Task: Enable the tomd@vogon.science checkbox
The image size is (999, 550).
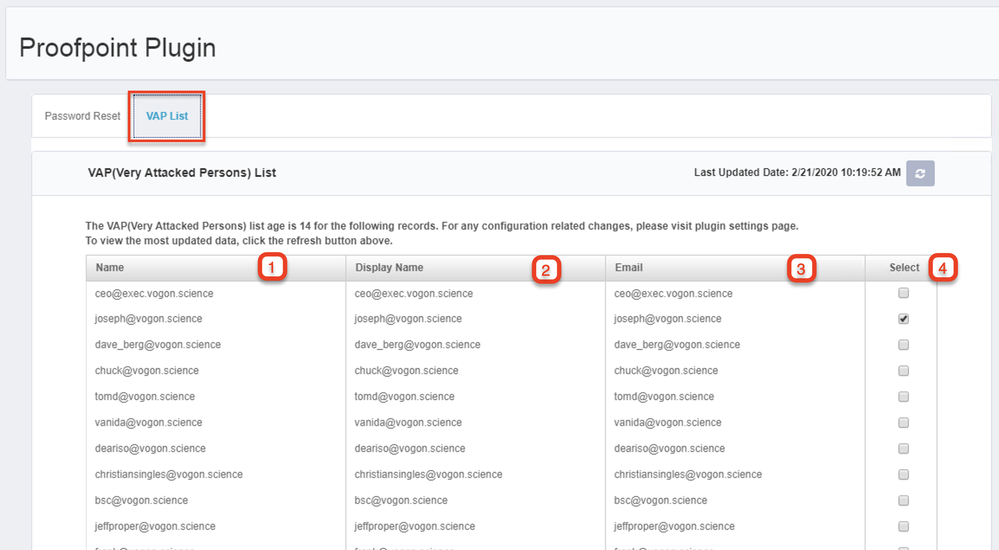Action: [904, 397]
